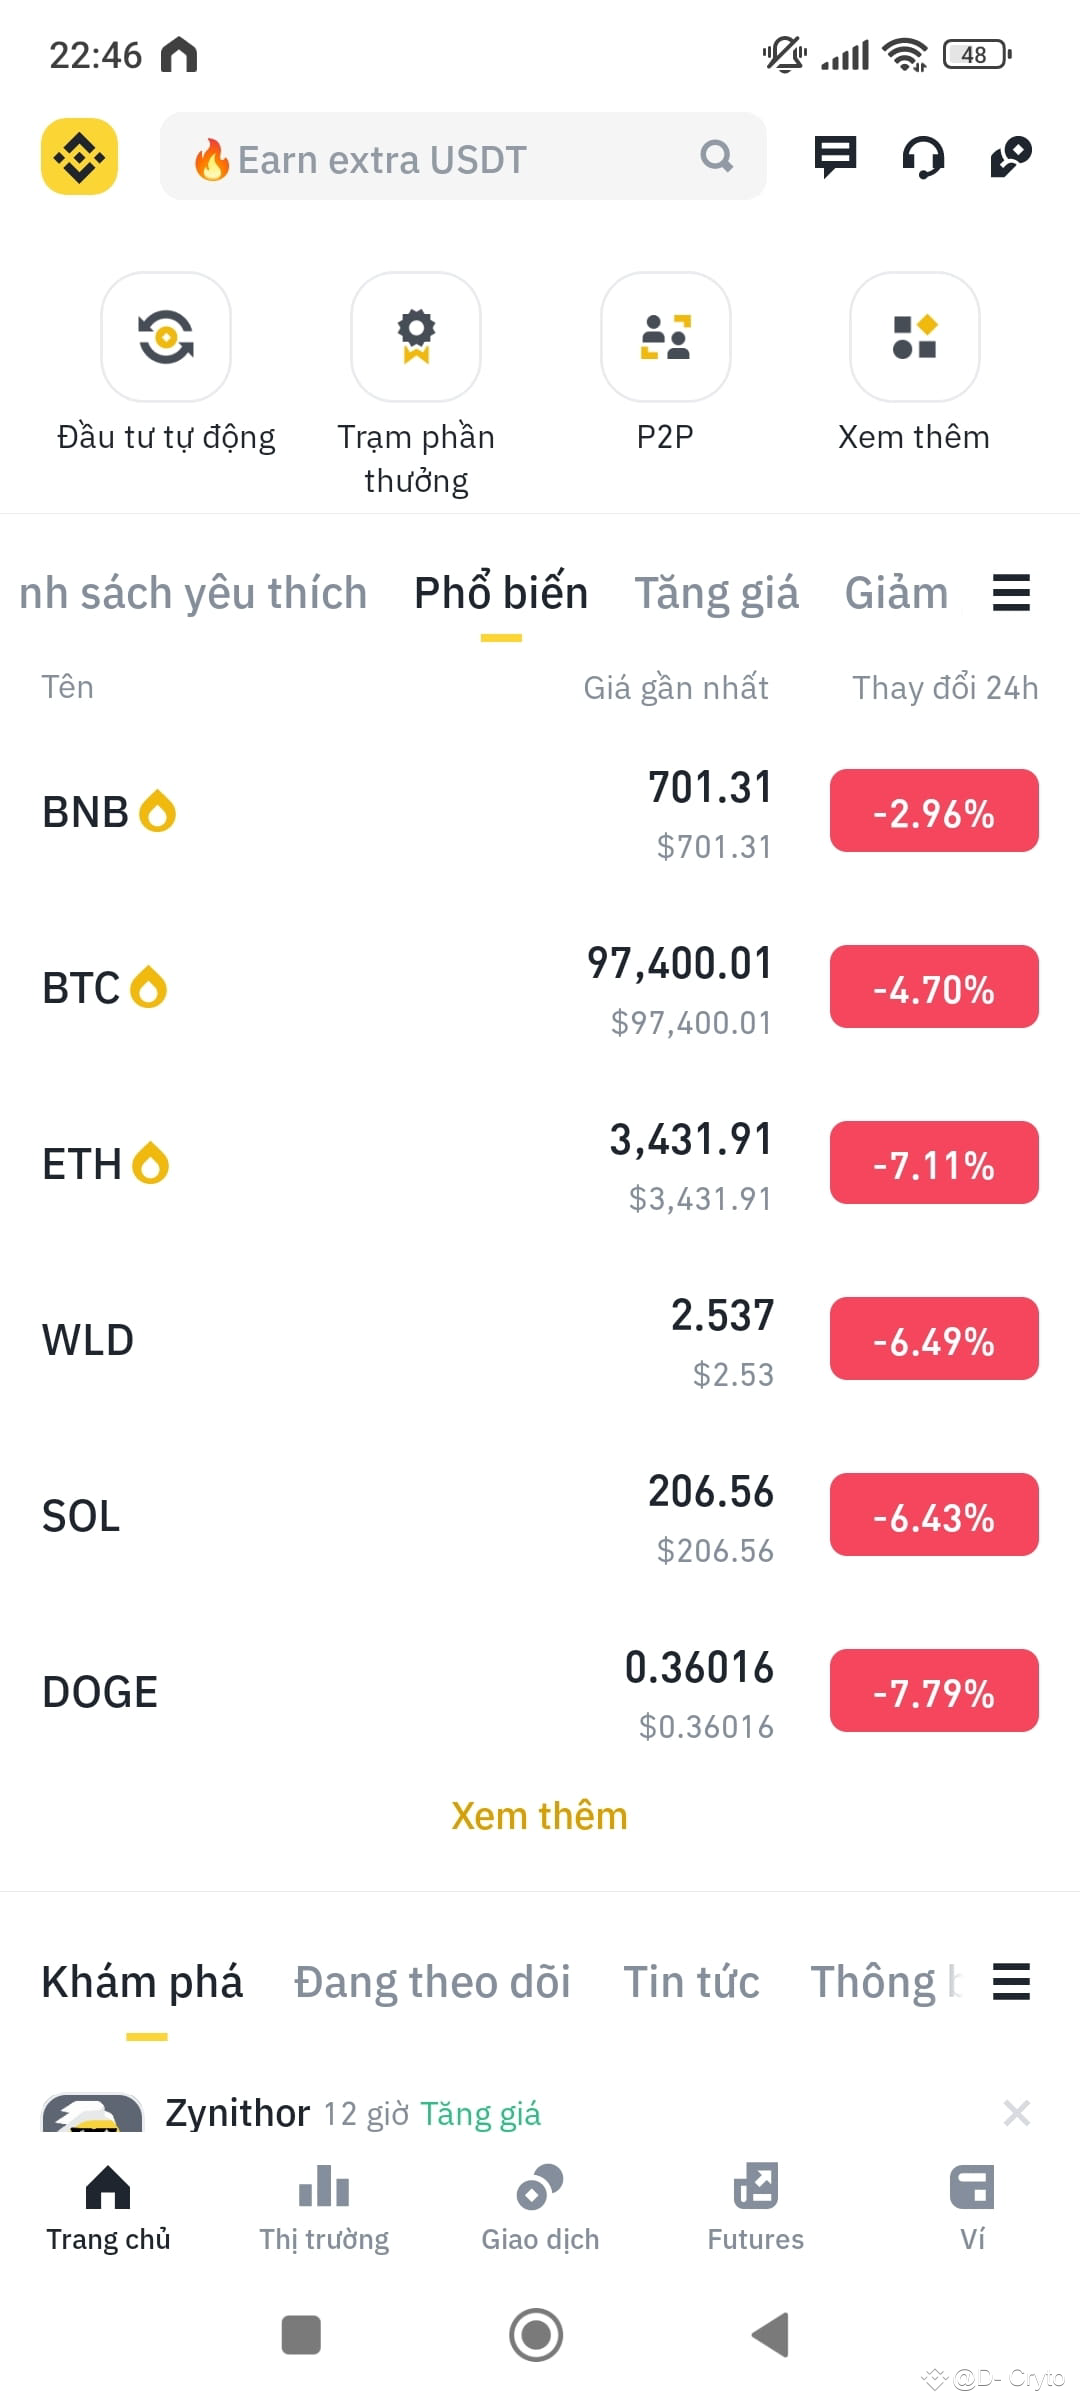Toggle BNB -2.96% change badge

tap(934, 811)
